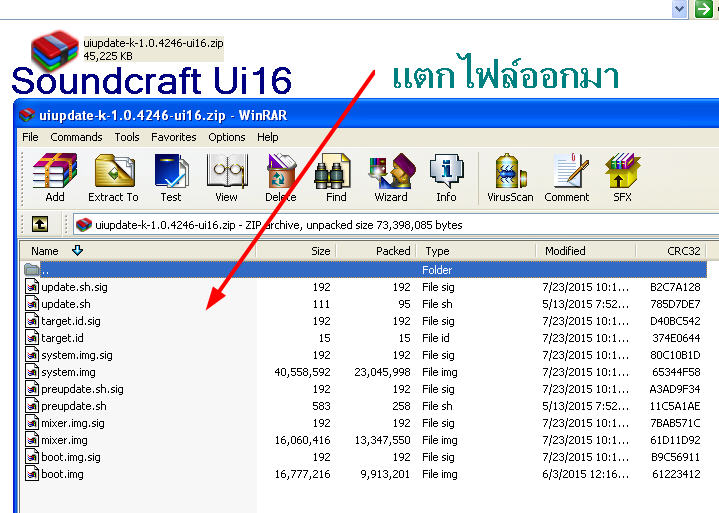This screenshot has height=513, width=719.
Task: Select the boot.img file
Action: coord(365,474)
